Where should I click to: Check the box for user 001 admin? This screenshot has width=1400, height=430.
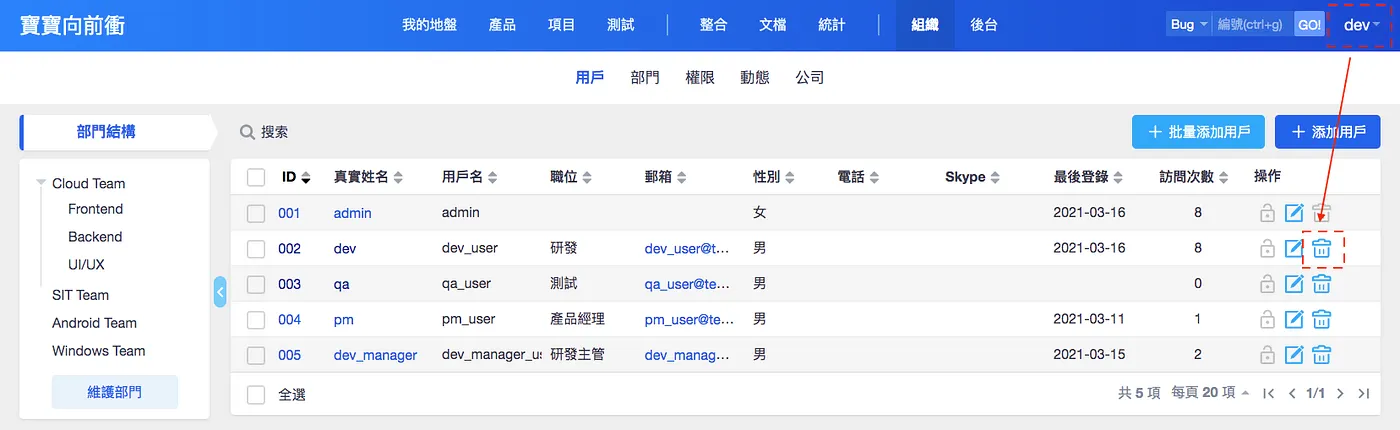tap(256, 213)
